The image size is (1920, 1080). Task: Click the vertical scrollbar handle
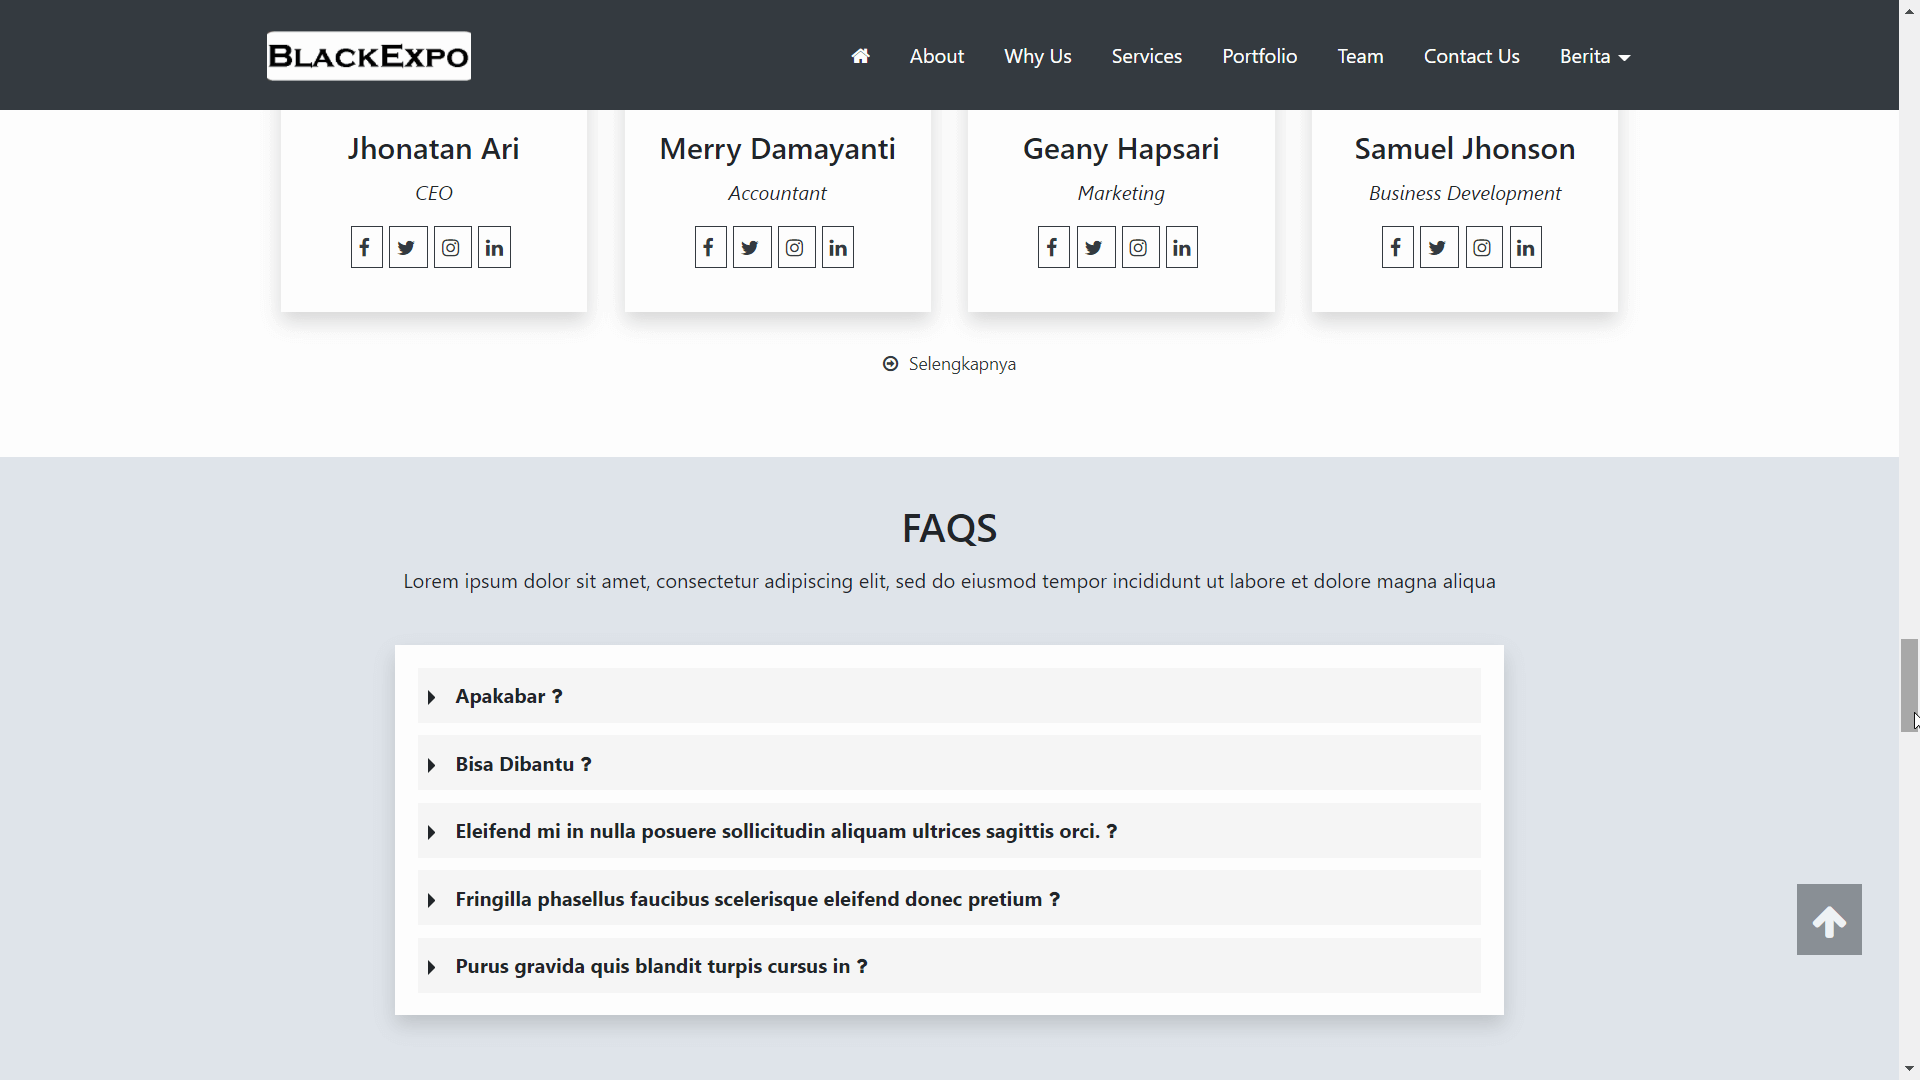point(1908,684)
